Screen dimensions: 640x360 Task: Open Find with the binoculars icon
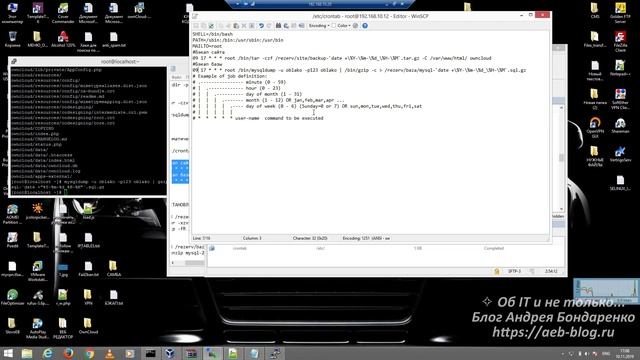(278, 26)
